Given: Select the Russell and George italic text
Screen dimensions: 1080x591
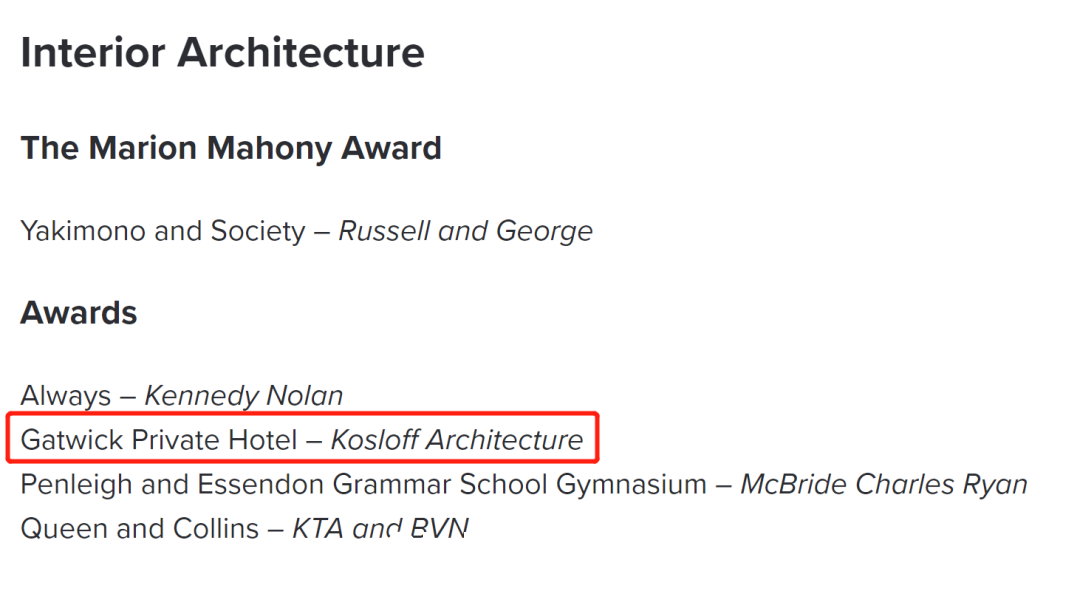Looking at the screenshot, I should coord(466,231).
